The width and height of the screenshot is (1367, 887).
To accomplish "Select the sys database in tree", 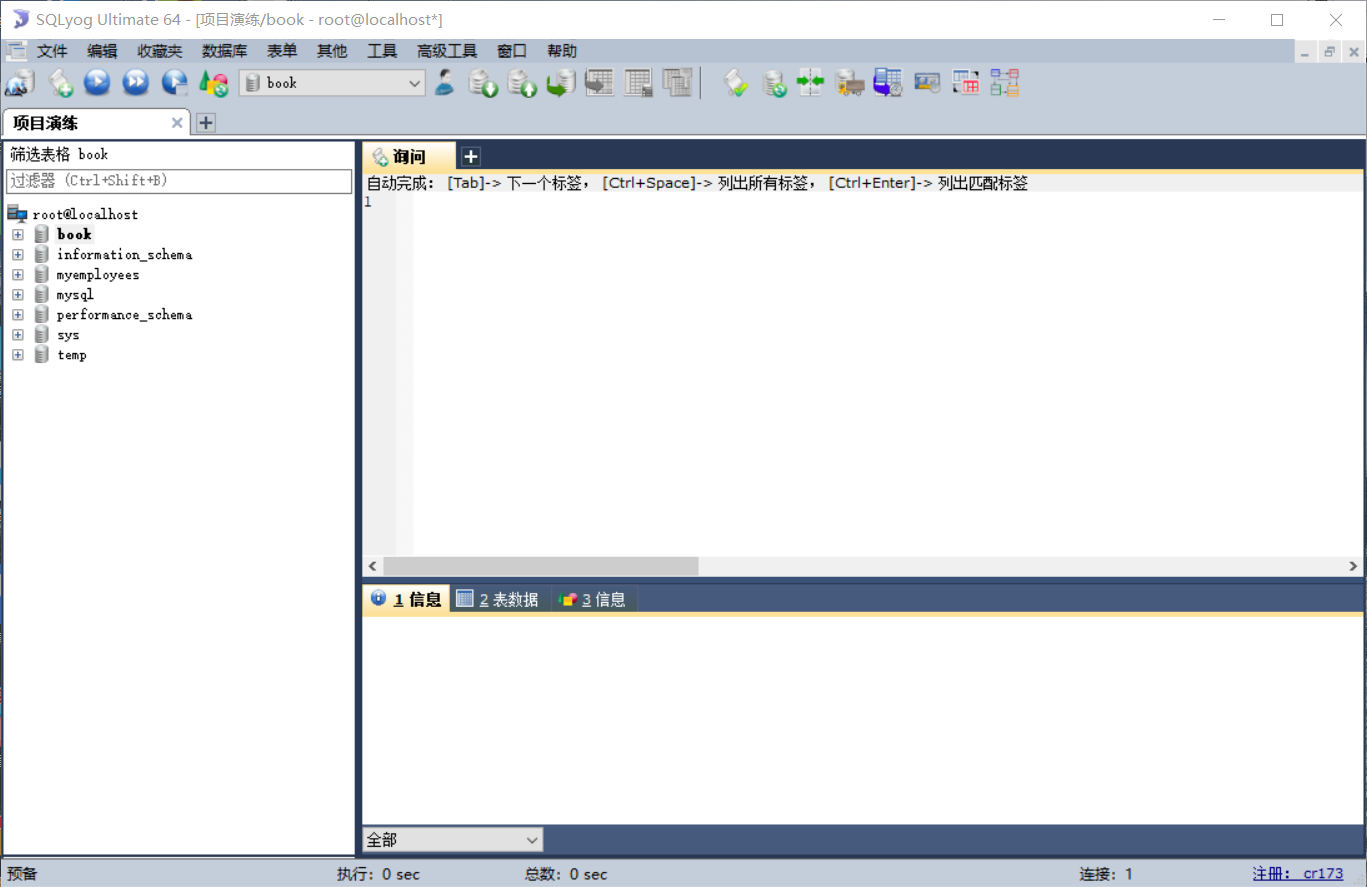I will (68, 334).
